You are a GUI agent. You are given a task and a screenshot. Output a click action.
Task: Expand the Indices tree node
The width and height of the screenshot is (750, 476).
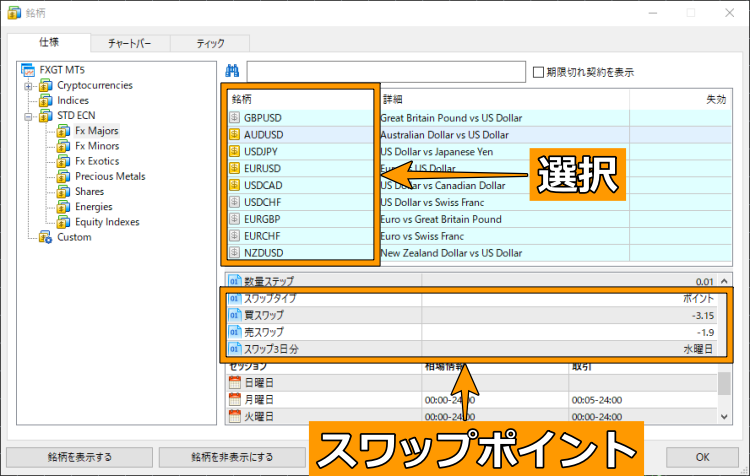[29, 101]
